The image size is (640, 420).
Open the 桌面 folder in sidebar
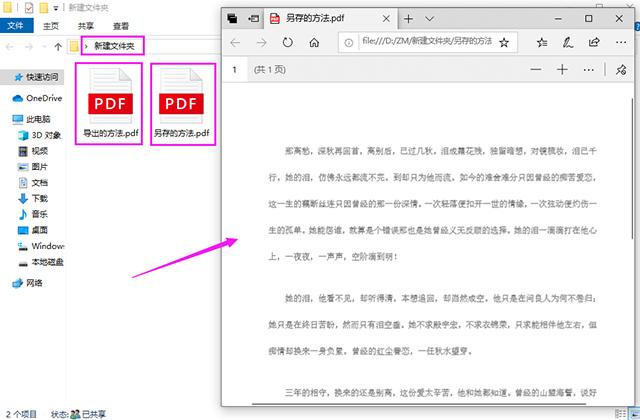[x=33, y=230]
